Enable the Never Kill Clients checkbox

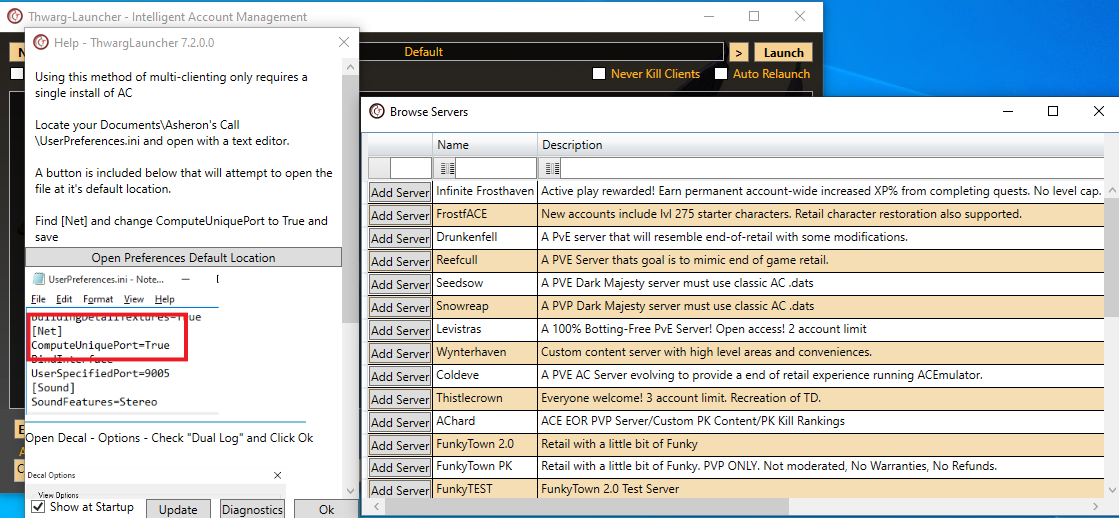(x=599, y=74)
